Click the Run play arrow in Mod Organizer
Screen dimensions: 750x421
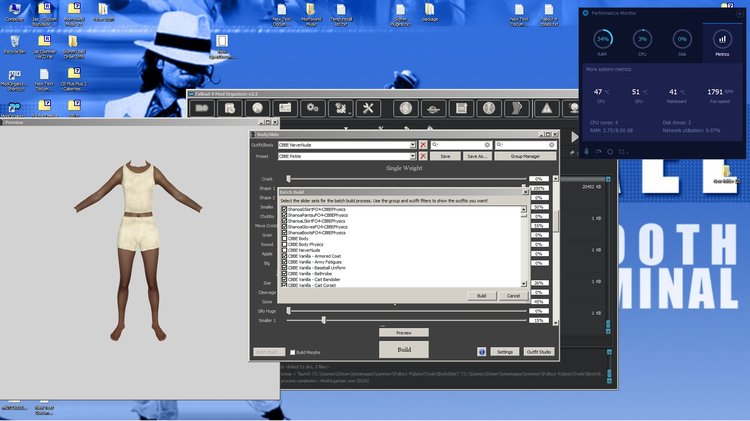[x=574, y=137]
